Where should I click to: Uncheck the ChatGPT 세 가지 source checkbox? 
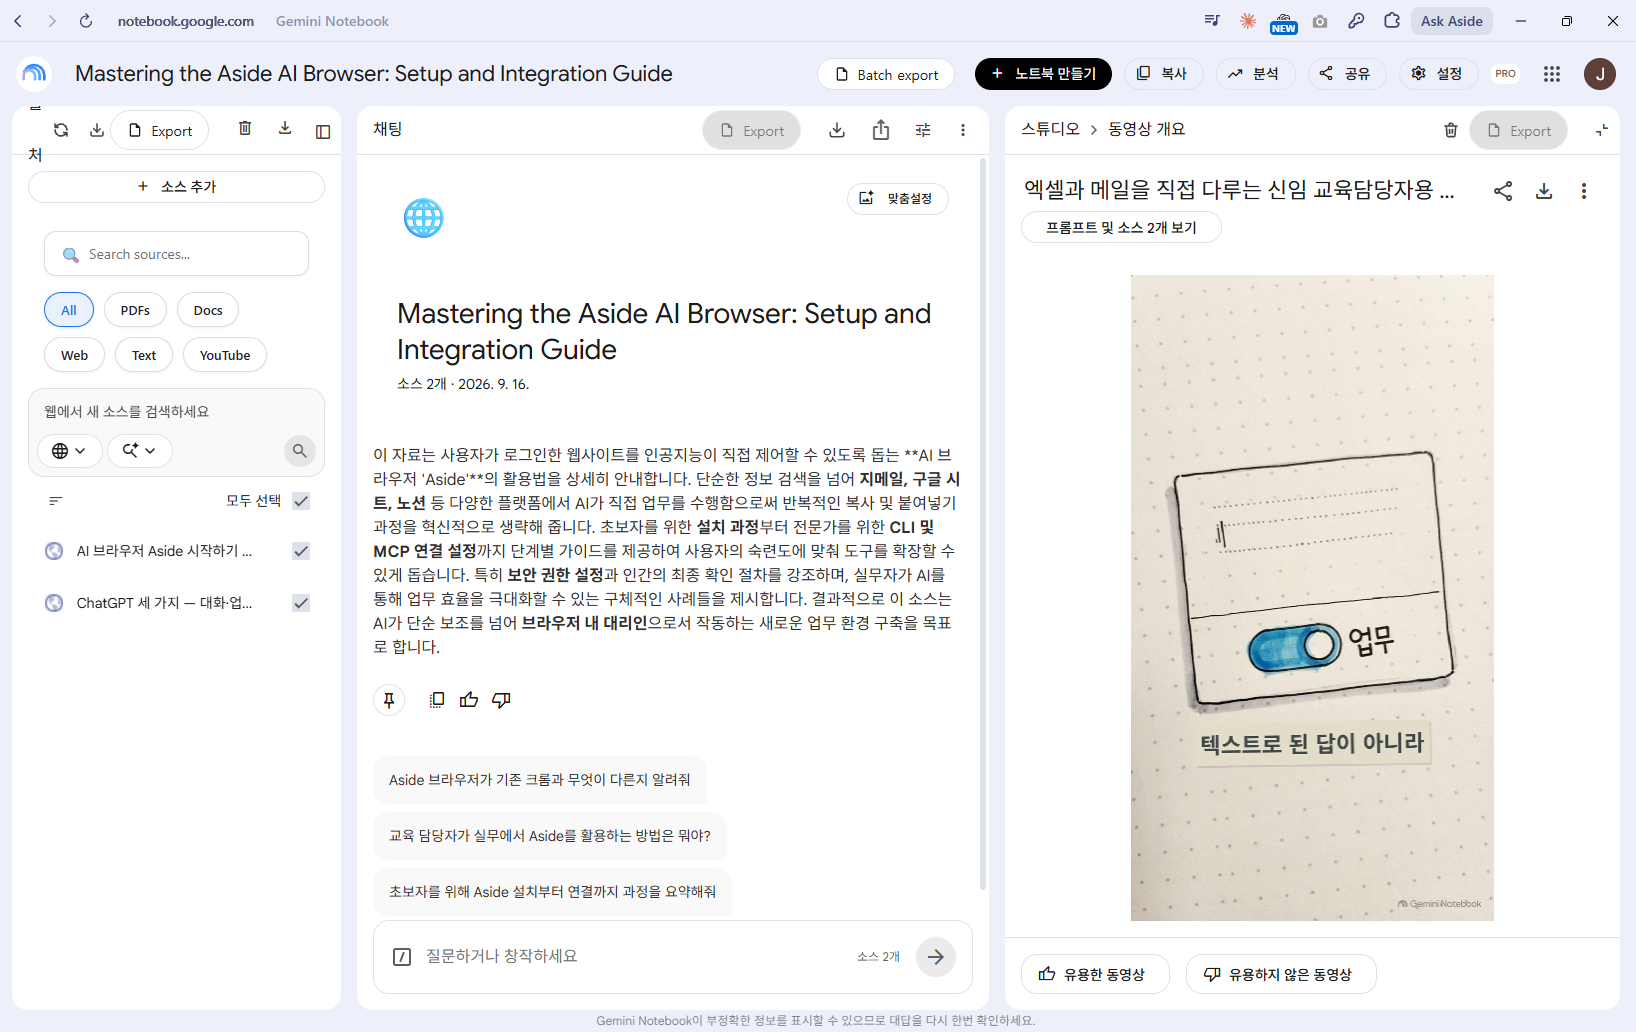click(301, 603)
